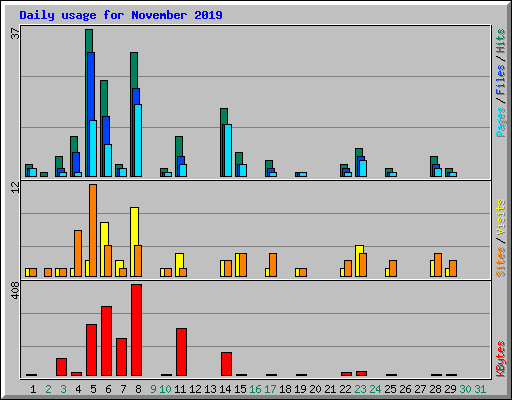
Task: Click the "KBytes" legend label
Action: click(501, 359)
